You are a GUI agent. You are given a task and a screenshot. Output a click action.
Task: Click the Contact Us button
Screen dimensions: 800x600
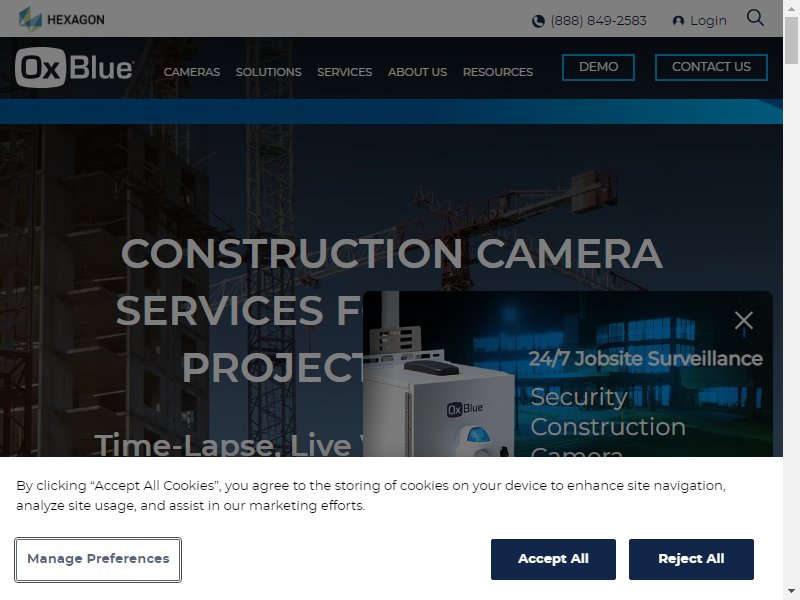click(711, 67)
